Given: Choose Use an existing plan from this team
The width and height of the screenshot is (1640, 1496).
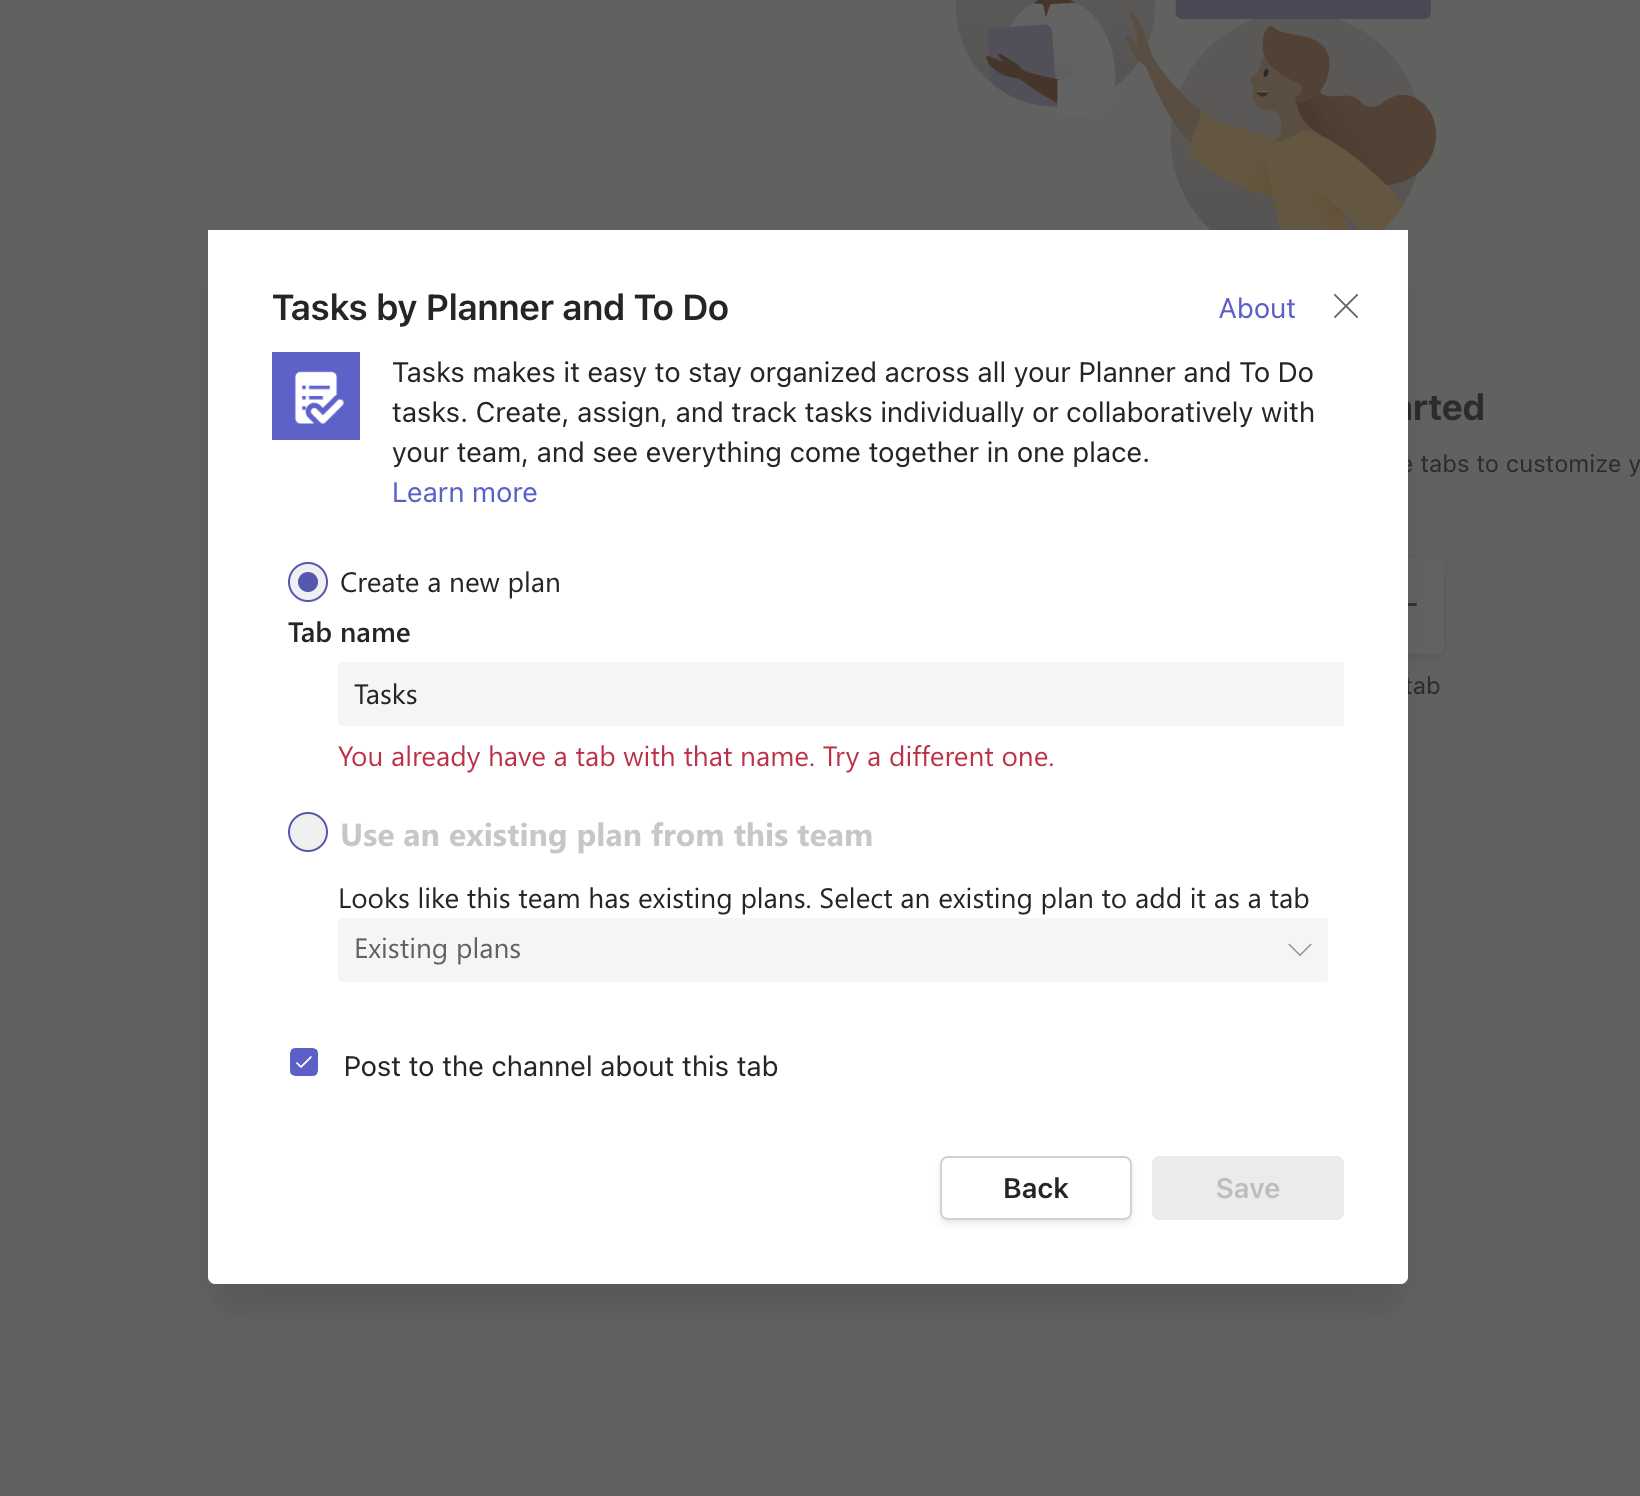Looking at the screenshot, I should coord(308,832).
